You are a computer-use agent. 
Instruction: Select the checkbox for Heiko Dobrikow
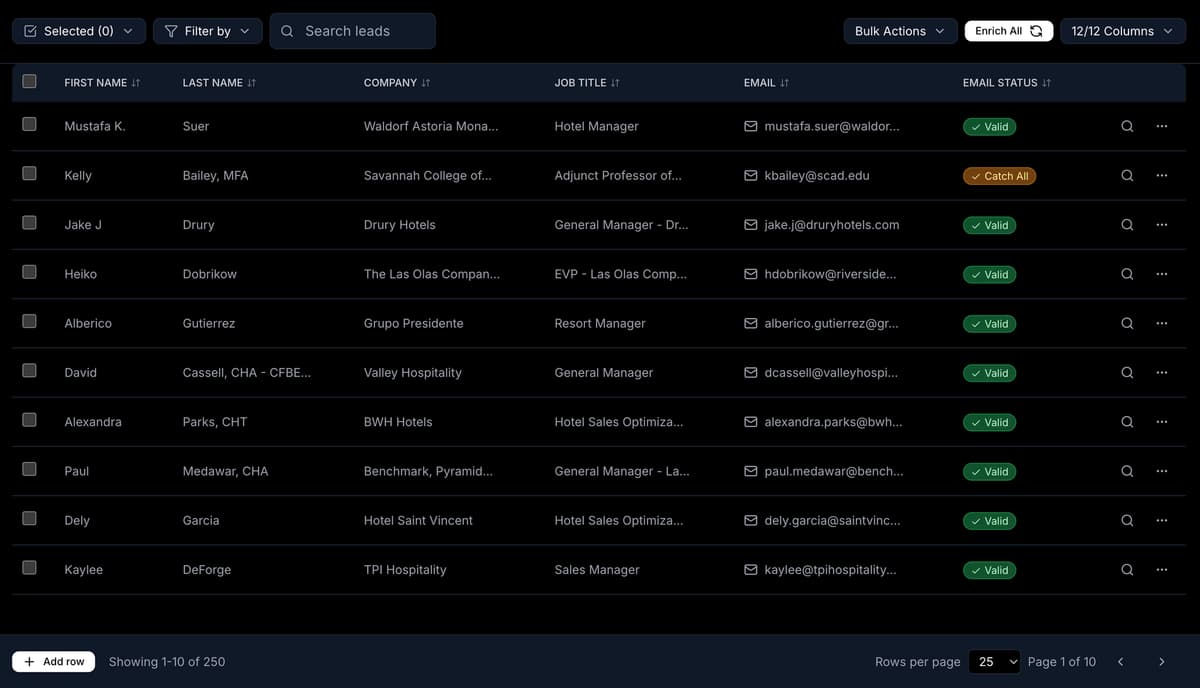point(29,273)
